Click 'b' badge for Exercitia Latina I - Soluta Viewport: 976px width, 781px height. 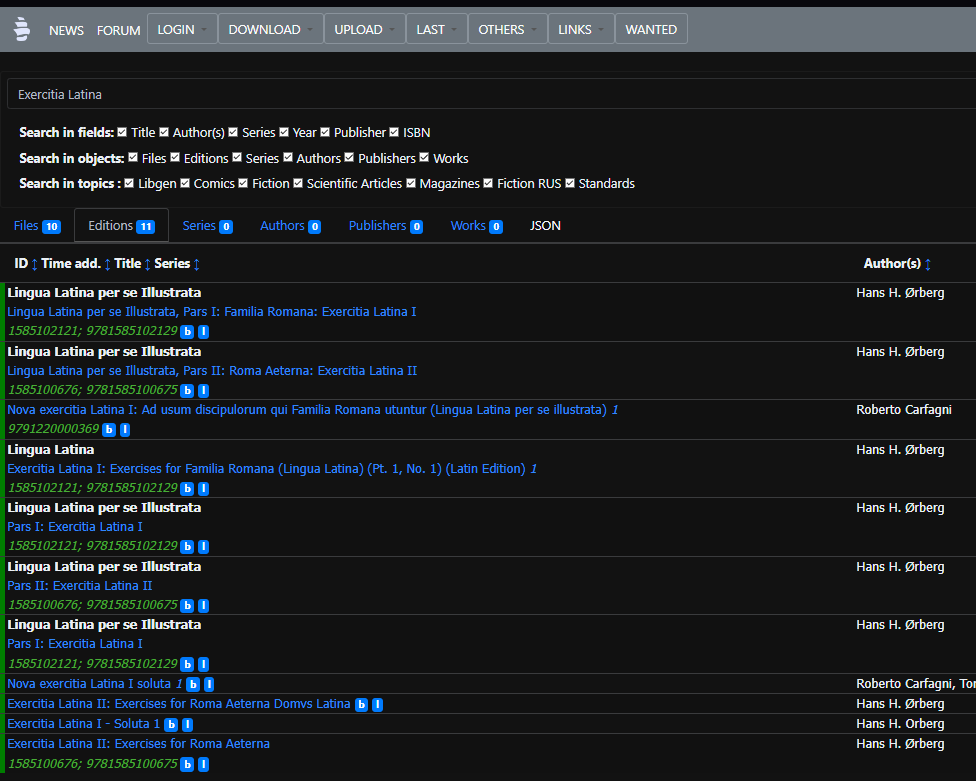tap(171, 724)
